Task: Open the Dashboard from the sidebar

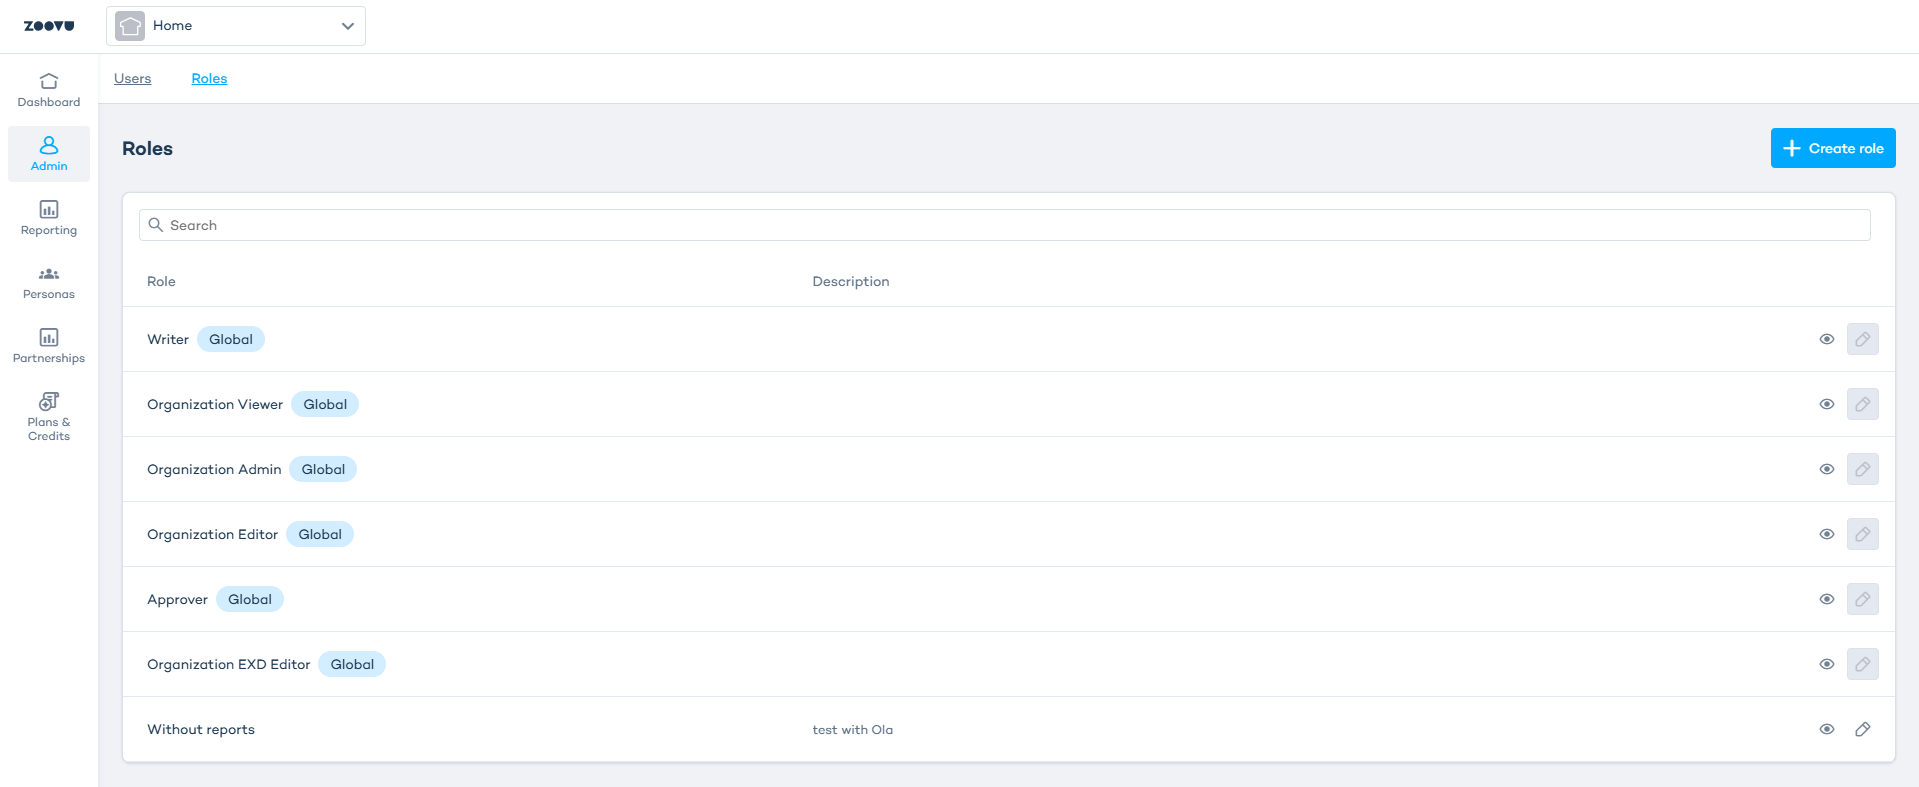Action: click(48, 90)
